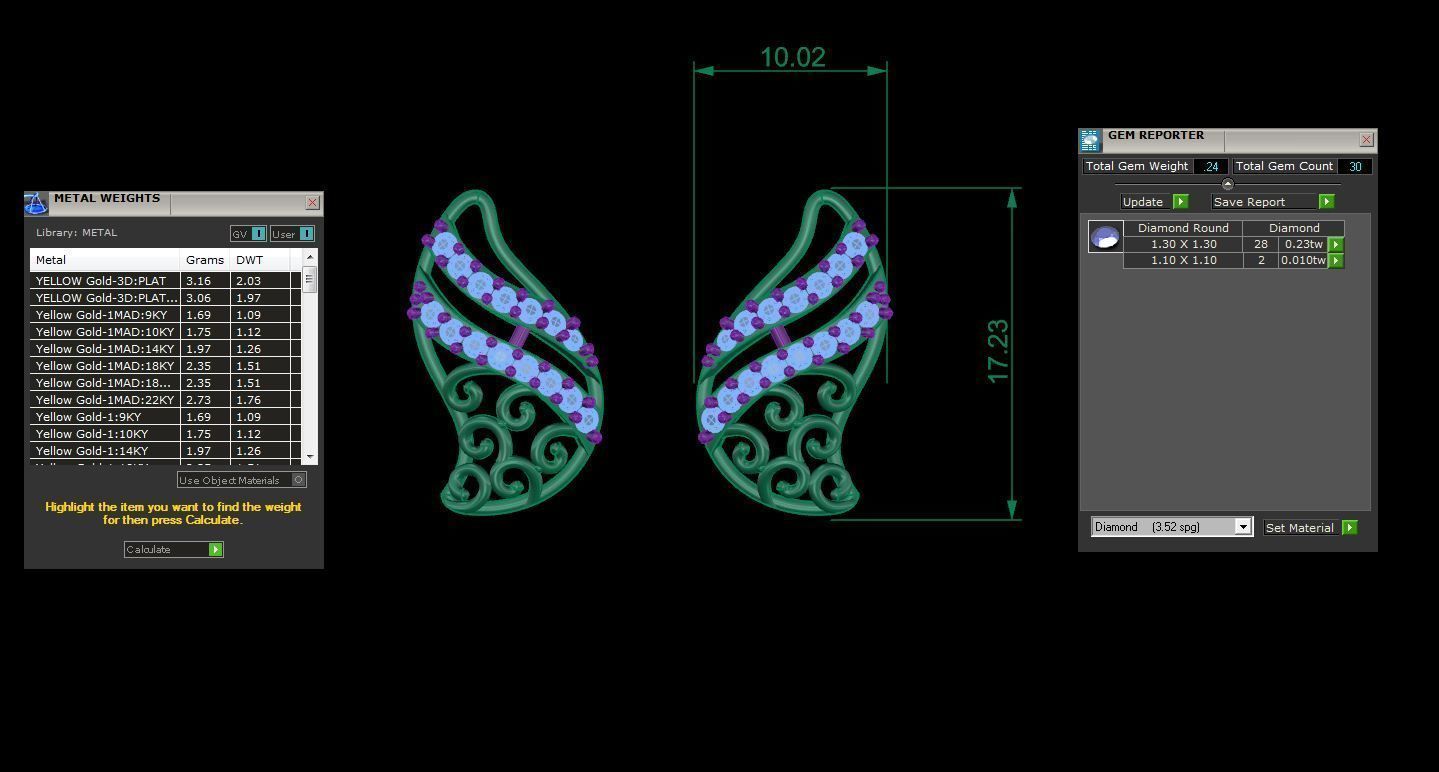
Task: Select the Yellow Gold-1MAD:10KY row
Action: (x=165, y=332)
